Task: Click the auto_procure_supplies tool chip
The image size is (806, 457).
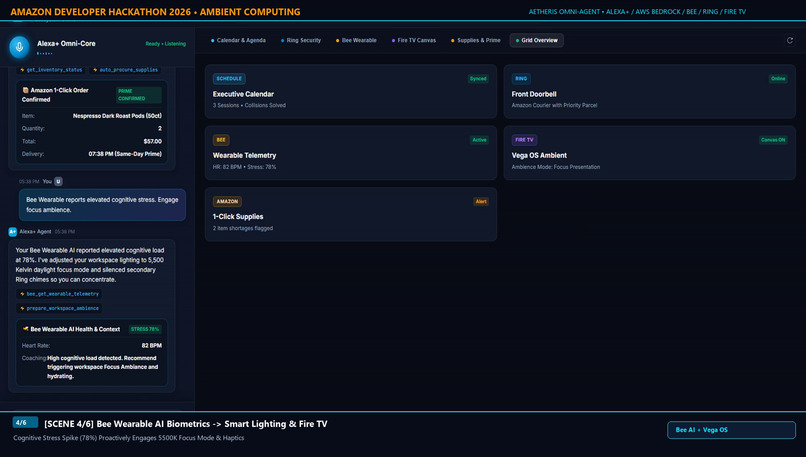Action: [x=125, y=69]
